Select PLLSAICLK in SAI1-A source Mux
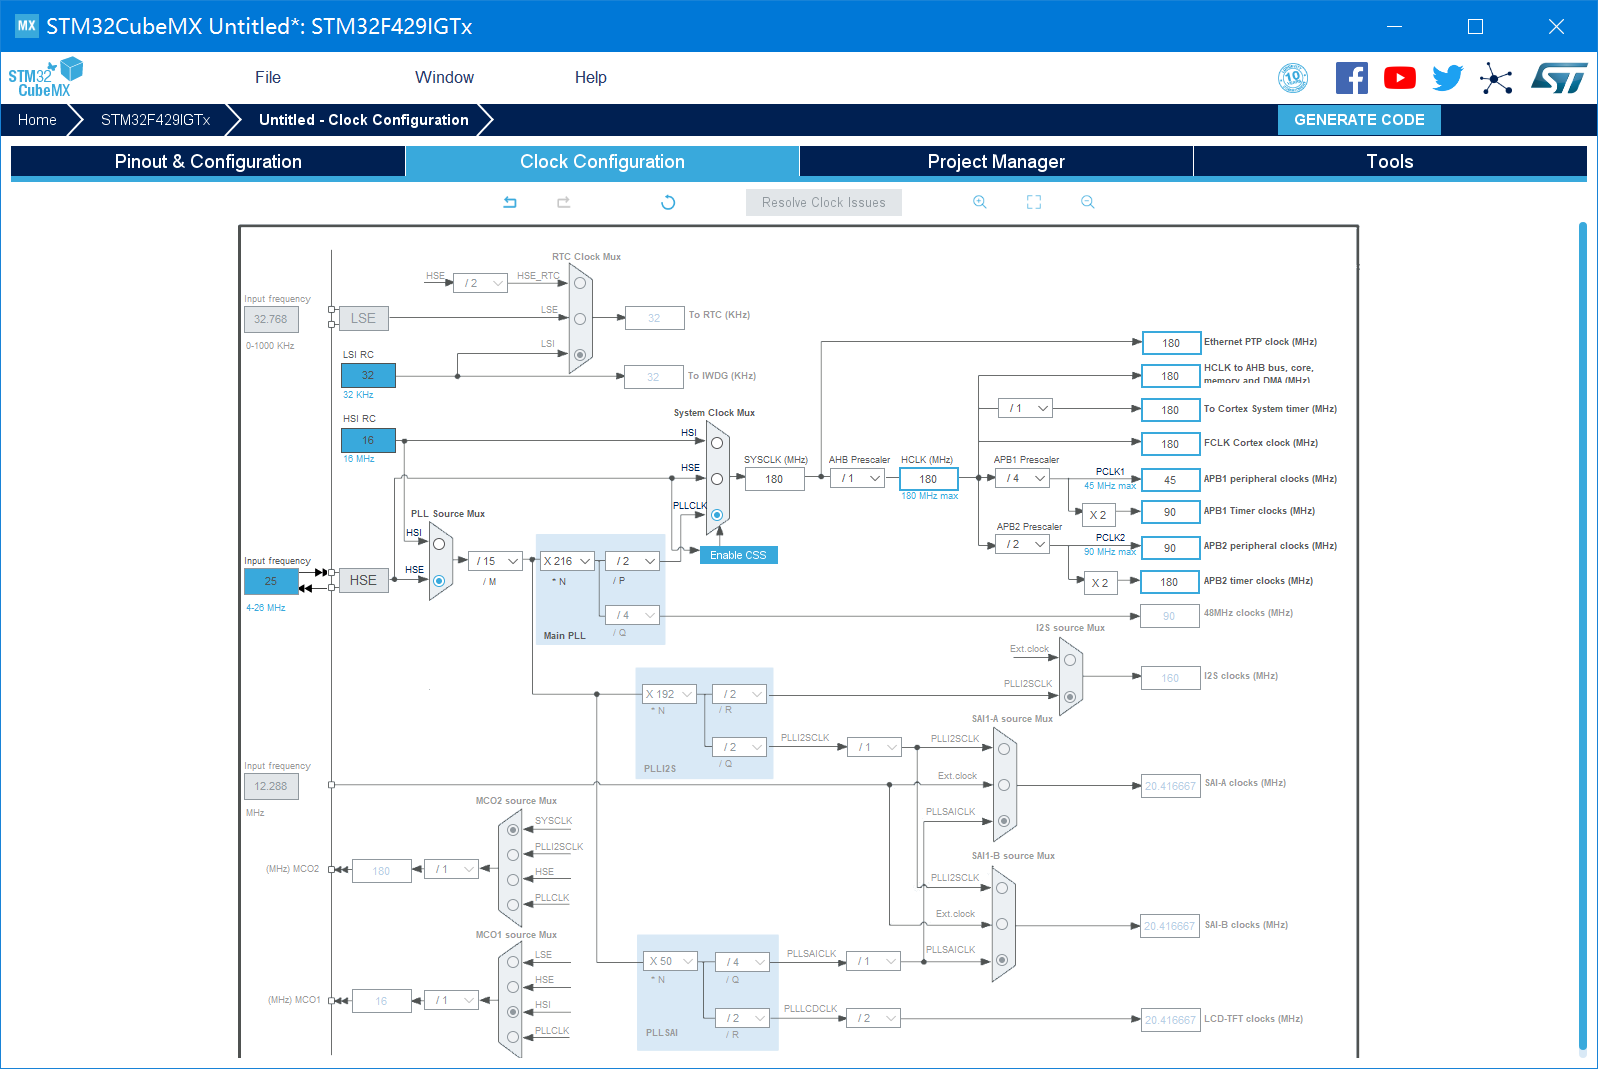Viewport: 1598px width, 1069px height. 1004,821
